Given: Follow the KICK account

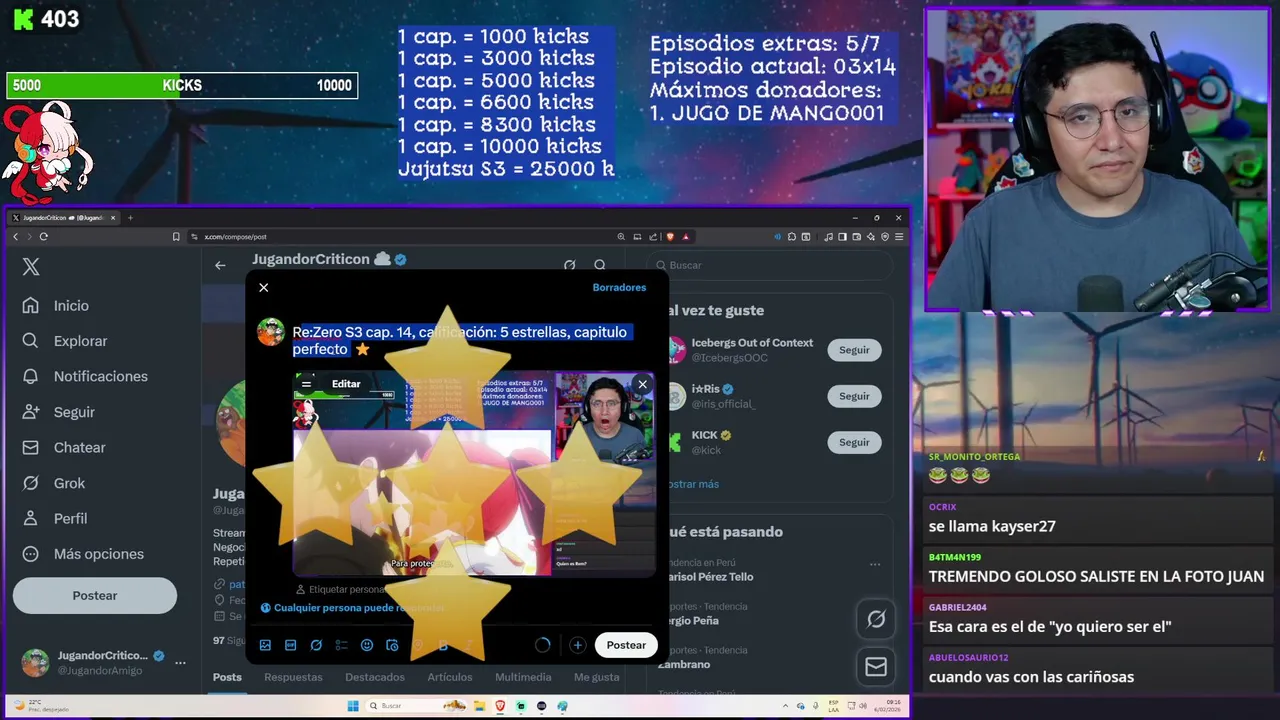Looking at the screenshot, I should pyautogui.click(x=854, y=442).
